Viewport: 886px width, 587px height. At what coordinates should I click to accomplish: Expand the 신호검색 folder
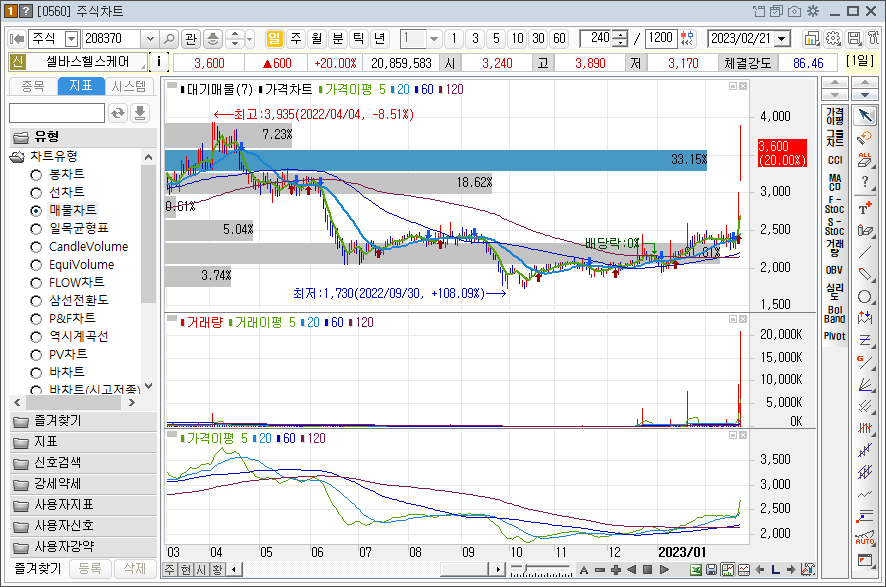pyautogui.click(x=83, y=463)
